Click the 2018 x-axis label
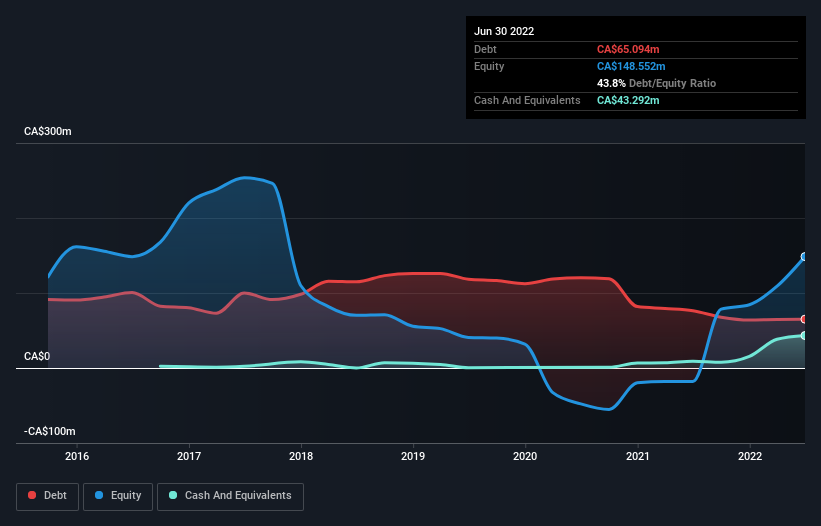This screenshot has height=526, width=821. coord(301,456)
